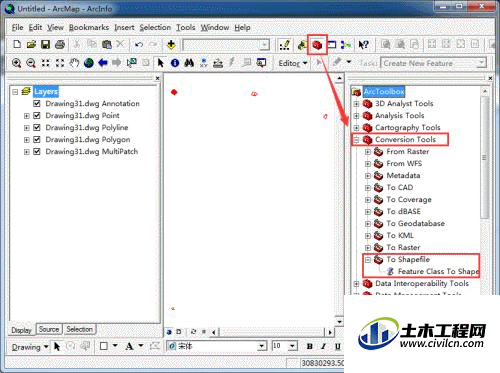Open the font name dropdown
Viewport: 500px width, 373px height.
[262, 346]
